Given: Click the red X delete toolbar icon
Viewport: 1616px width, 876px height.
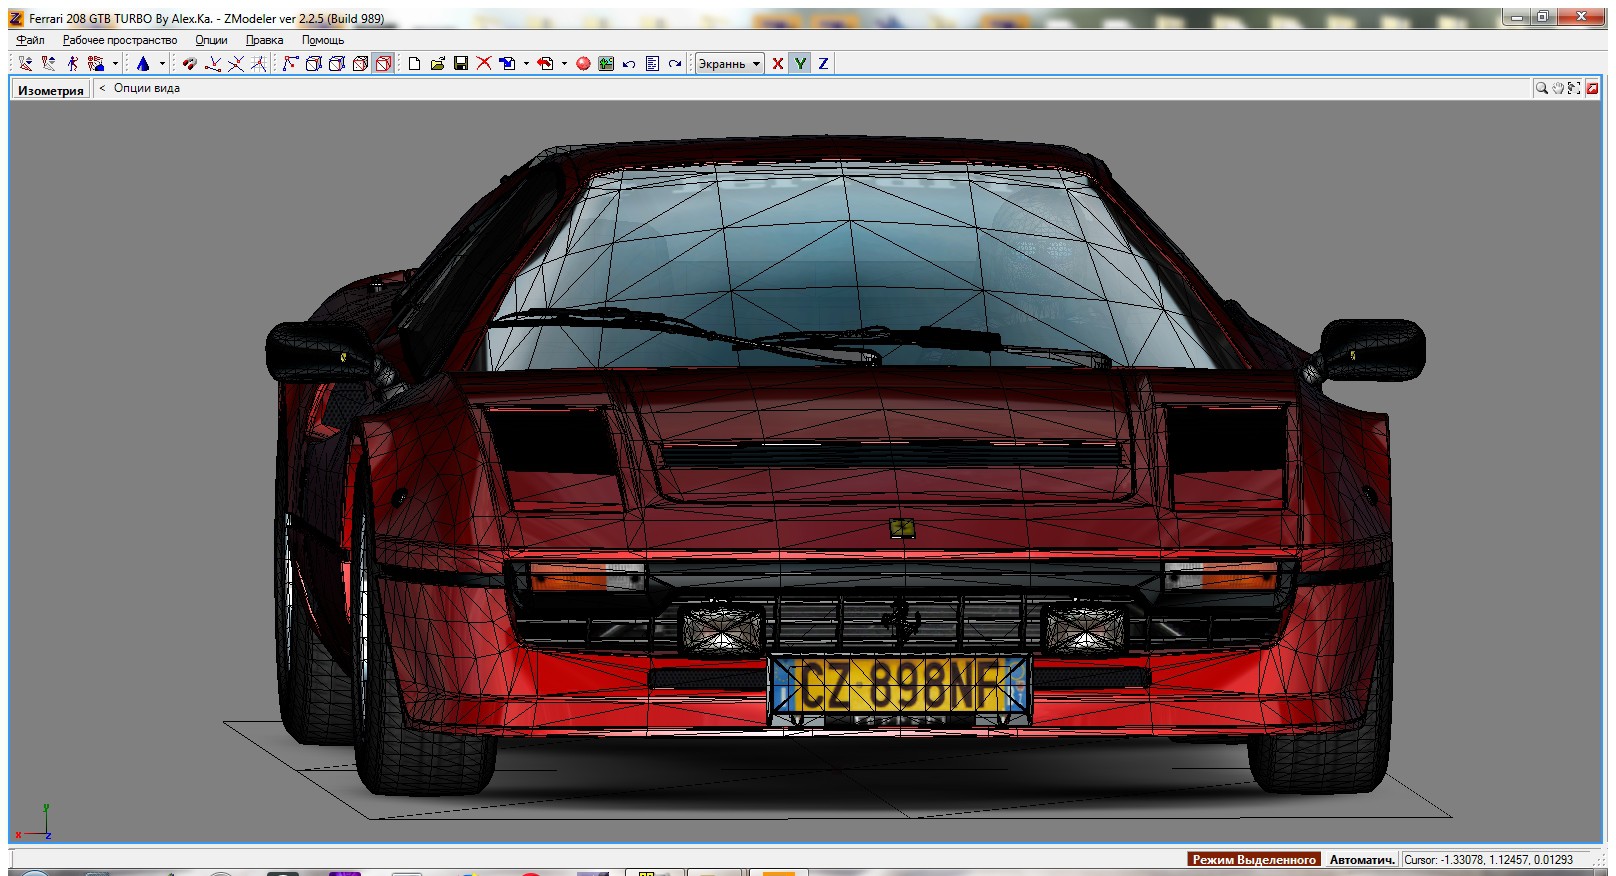Looking at the screenshot, I should click(483, 63).
